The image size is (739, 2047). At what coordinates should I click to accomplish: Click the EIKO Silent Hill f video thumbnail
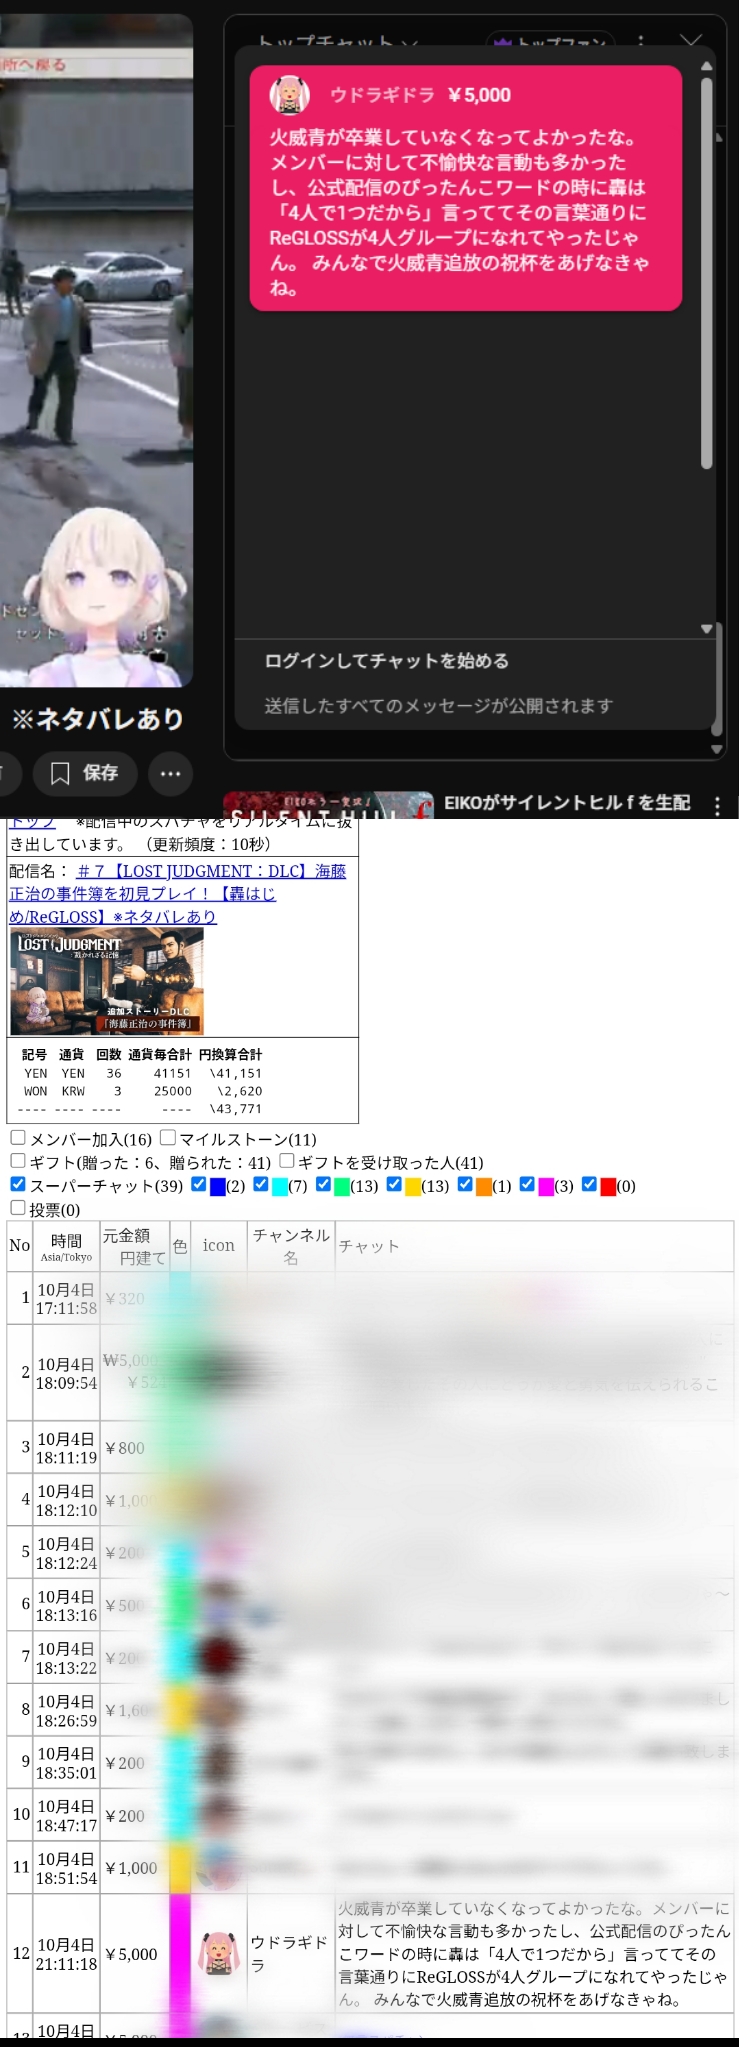(328, 804)
